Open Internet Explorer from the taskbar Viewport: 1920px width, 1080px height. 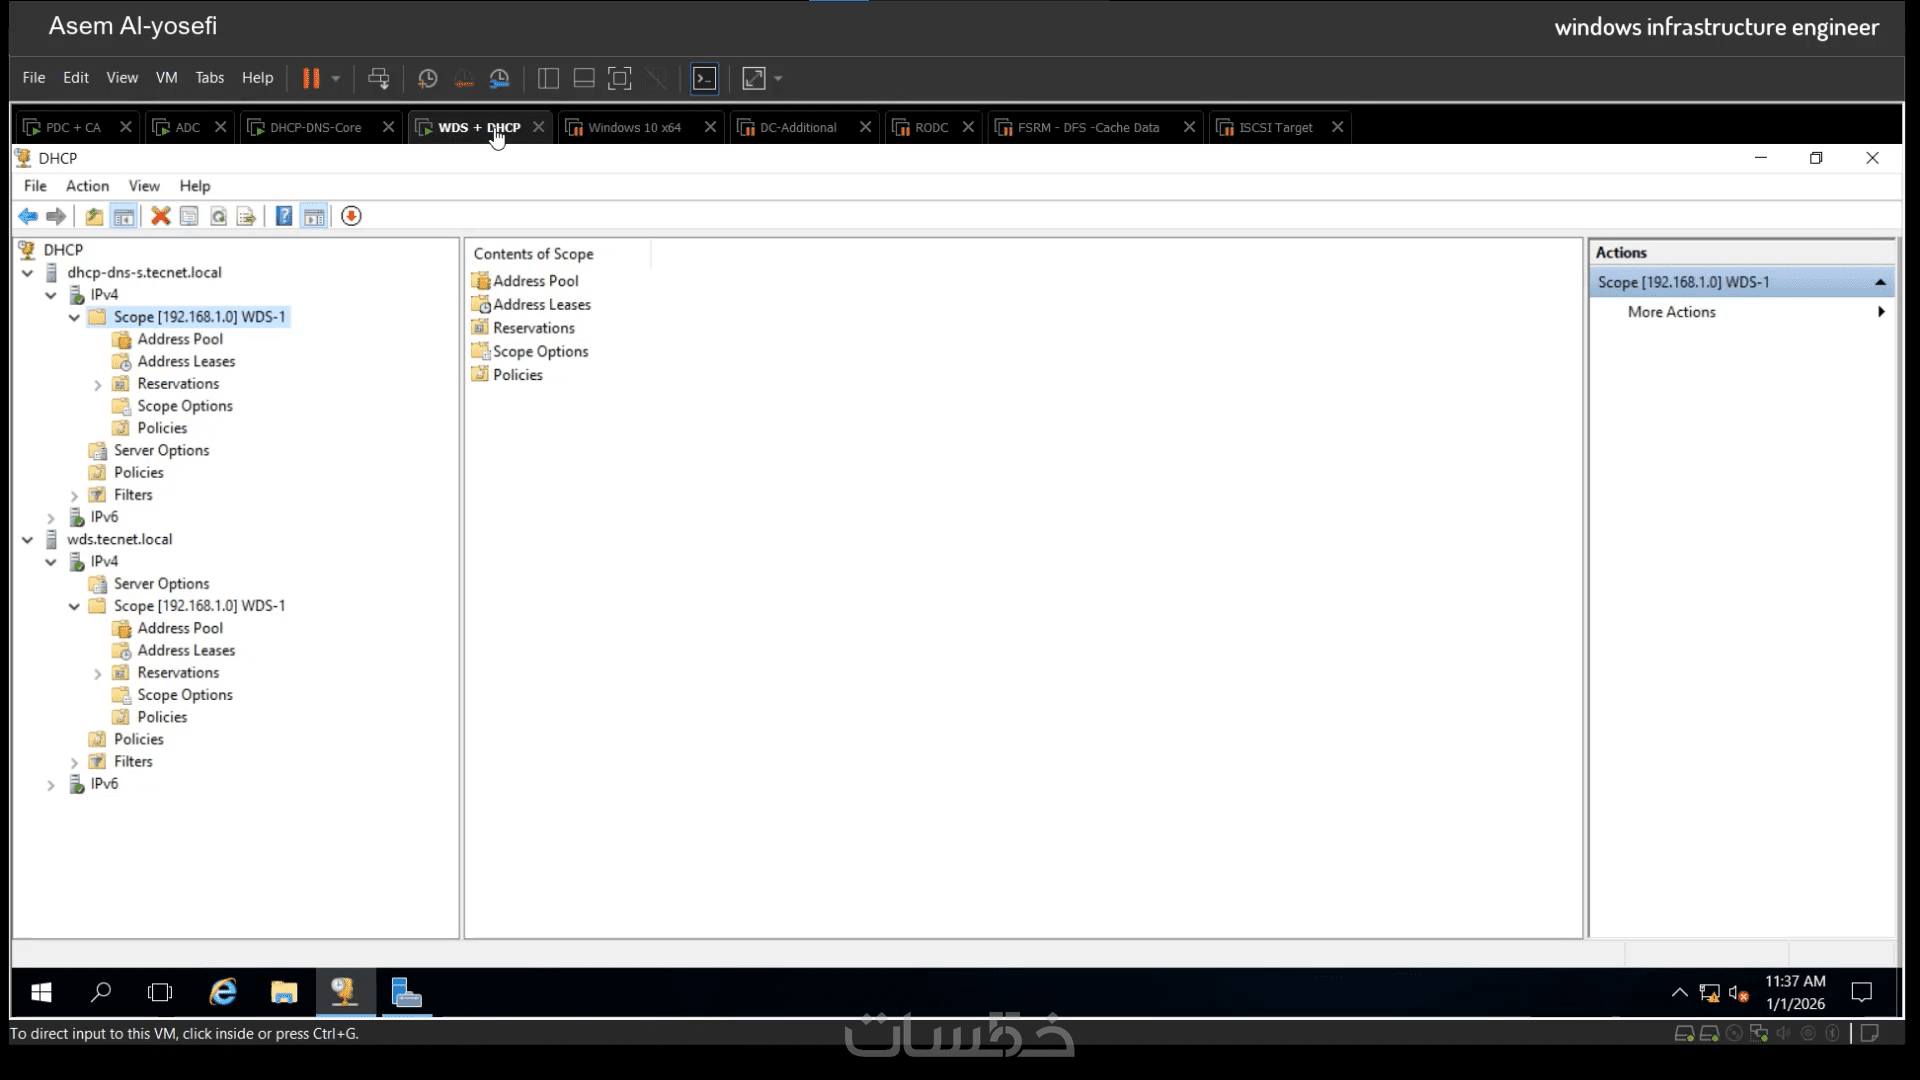pos(222,992)
